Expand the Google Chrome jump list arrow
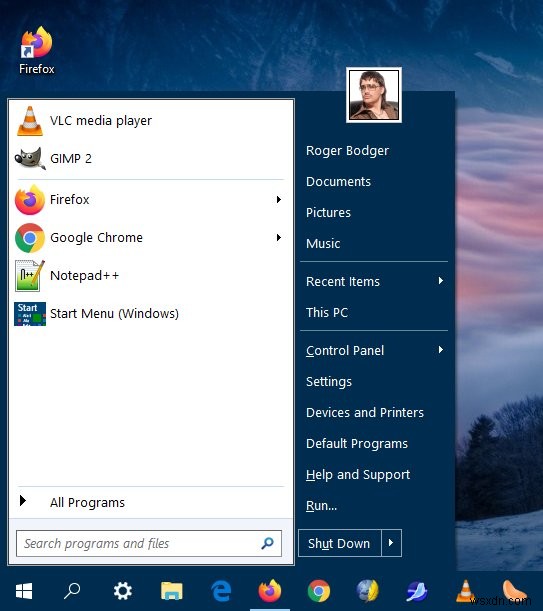Viewport: 543px width, 611px height. click(279, 238)
